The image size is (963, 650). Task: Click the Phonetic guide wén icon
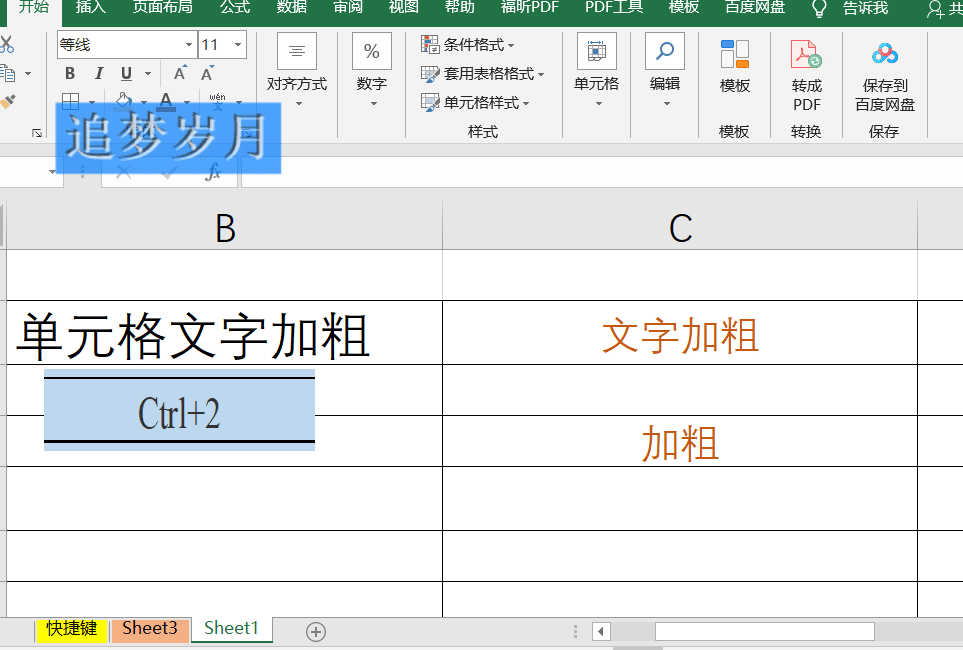click(x=217, y=101)
